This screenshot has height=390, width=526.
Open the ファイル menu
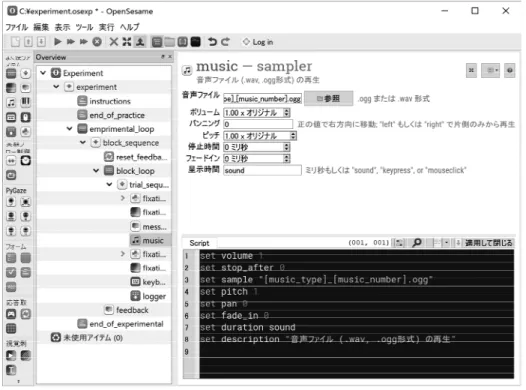point(16,27)
